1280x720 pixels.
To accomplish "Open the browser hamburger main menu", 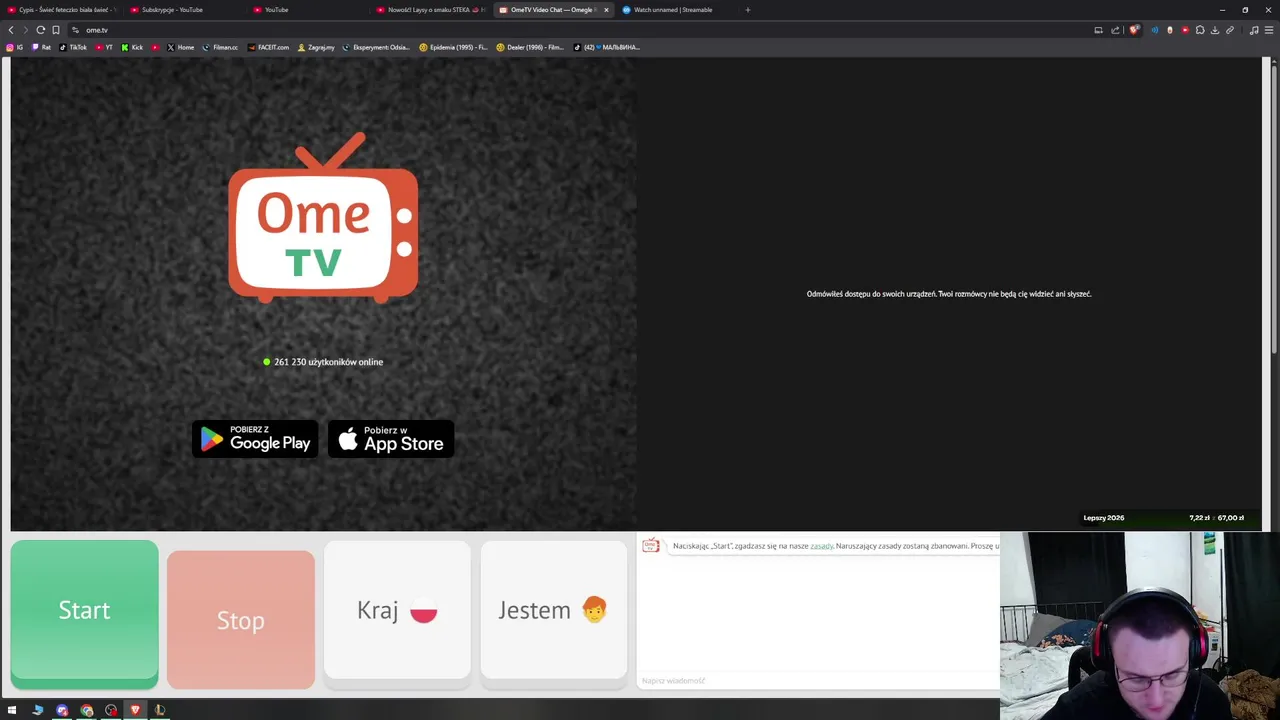I will [x=1269, y=30].
